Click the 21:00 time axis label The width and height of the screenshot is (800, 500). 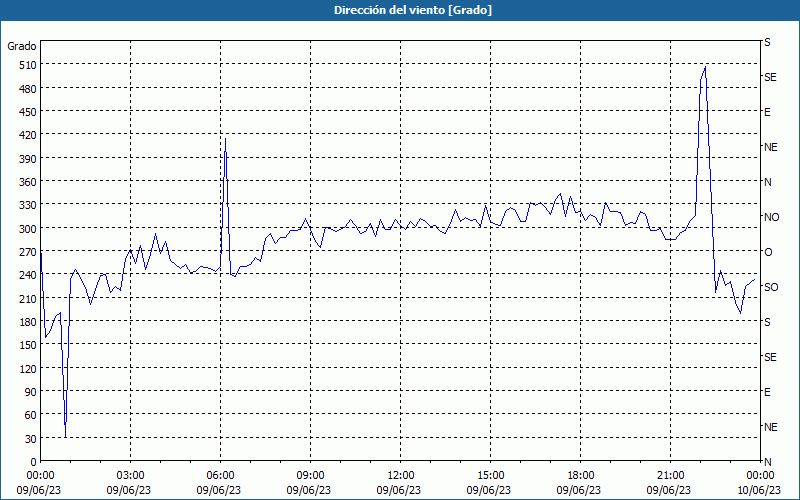click(x=670, y=476)
